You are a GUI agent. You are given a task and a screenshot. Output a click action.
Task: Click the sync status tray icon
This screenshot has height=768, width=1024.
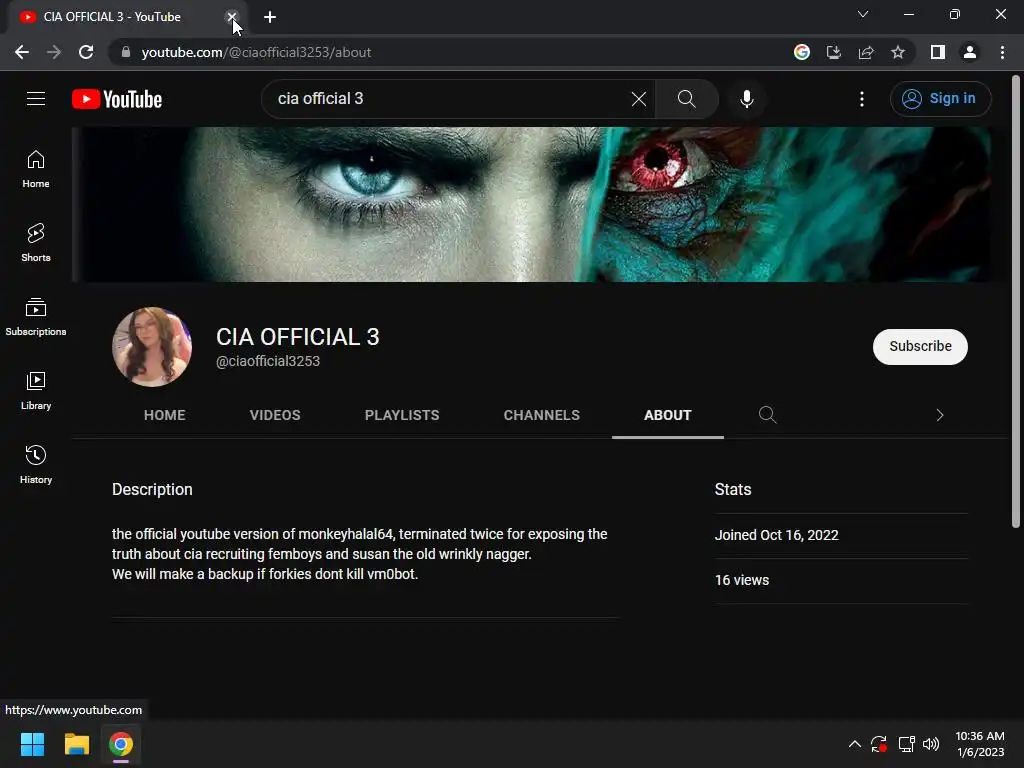879,744
